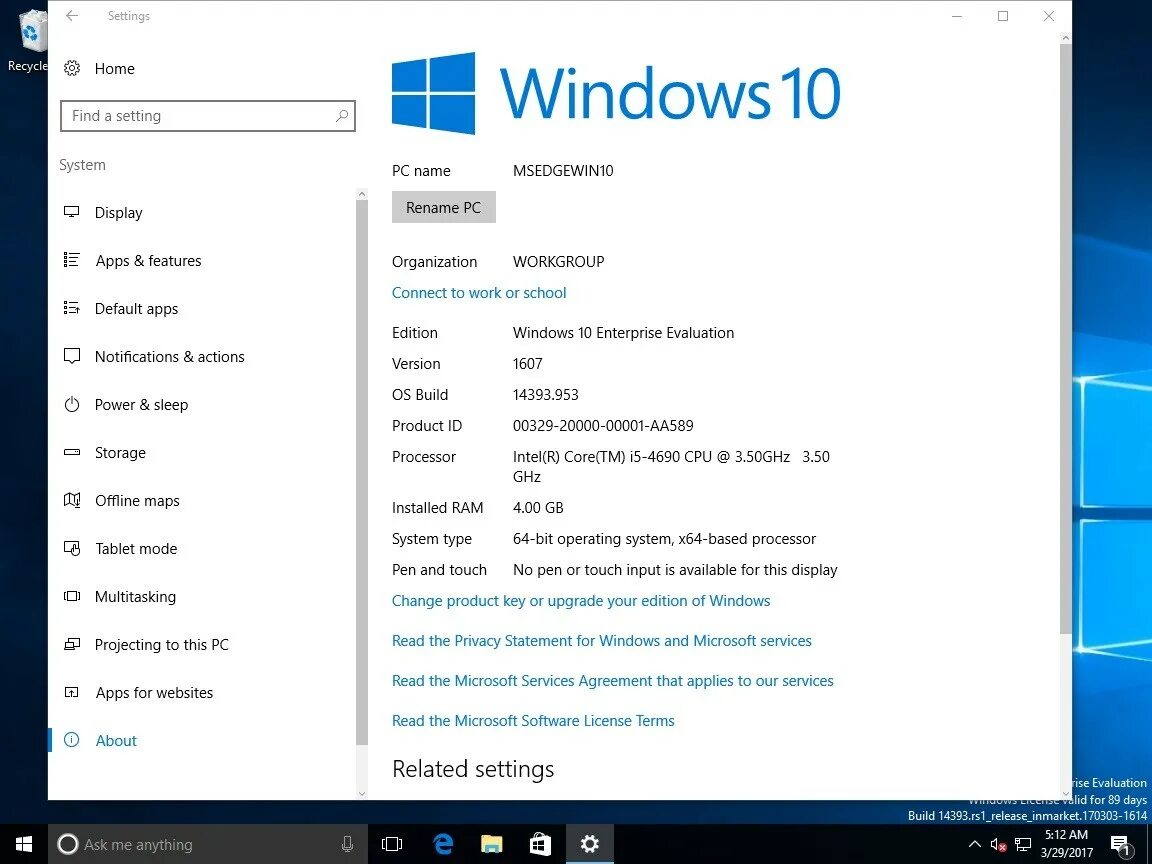Click the Tablet mode icon

(71, 549)
